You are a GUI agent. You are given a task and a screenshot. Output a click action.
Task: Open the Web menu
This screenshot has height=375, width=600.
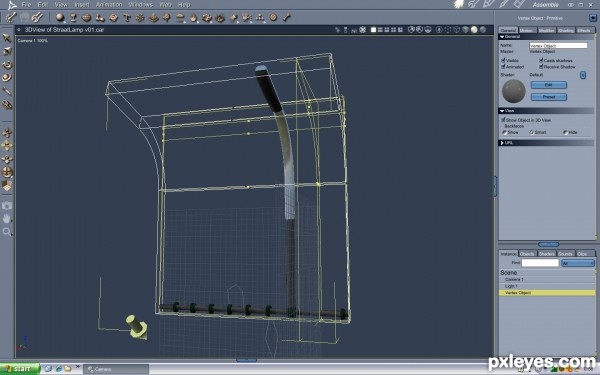tap(165, 5)
